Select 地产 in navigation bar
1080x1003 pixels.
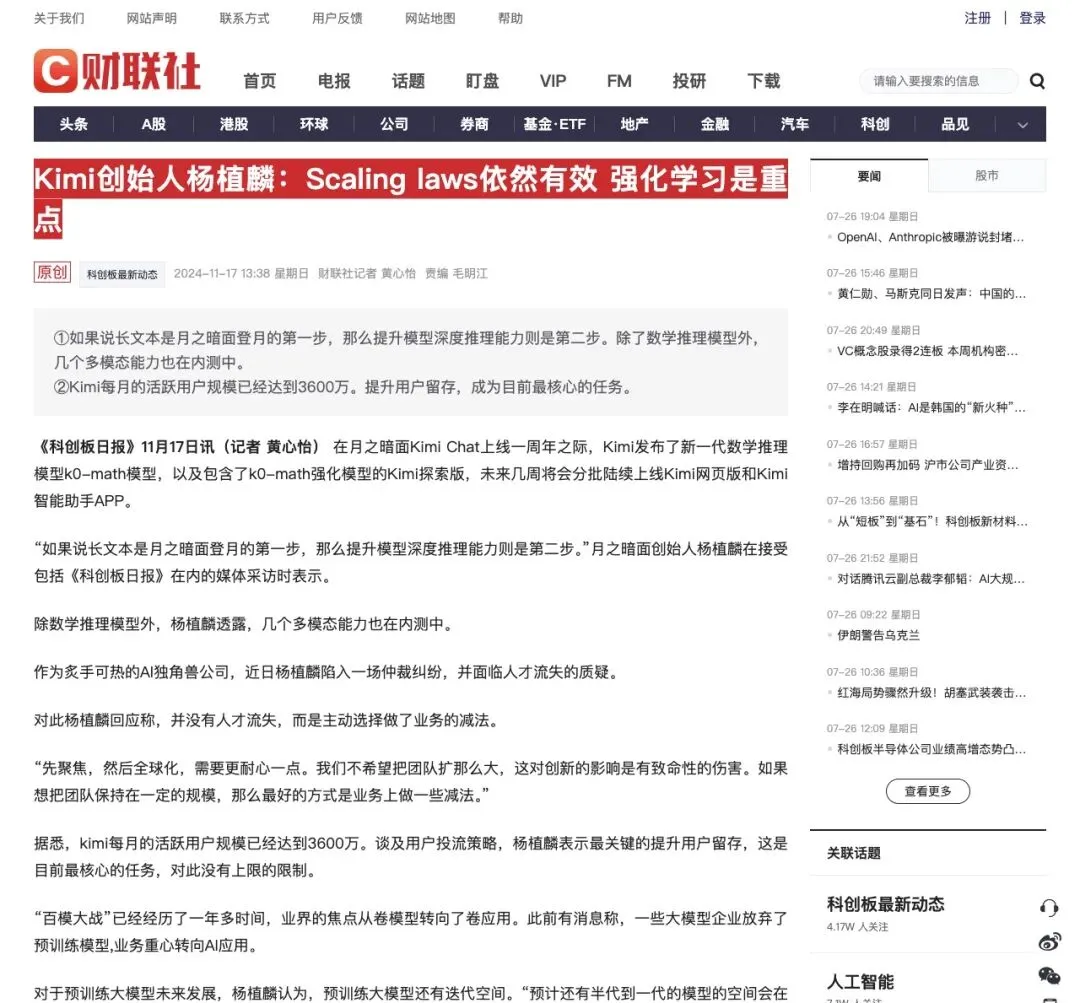[634, 125]
